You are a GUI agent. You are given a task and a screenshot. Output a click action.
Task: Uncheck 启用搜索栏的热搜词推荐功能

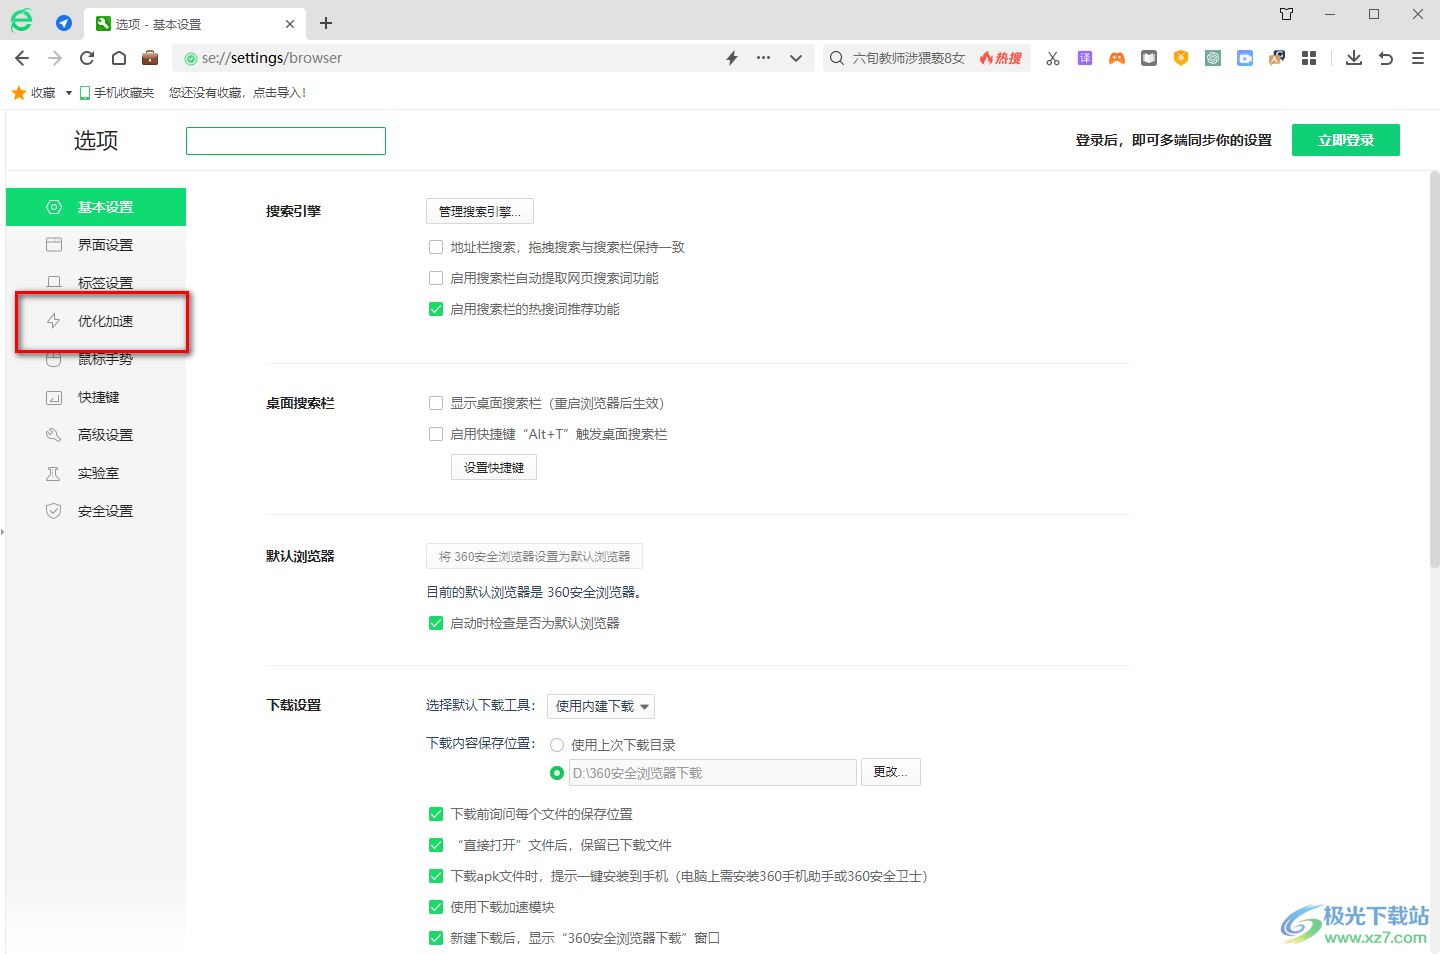436,309
